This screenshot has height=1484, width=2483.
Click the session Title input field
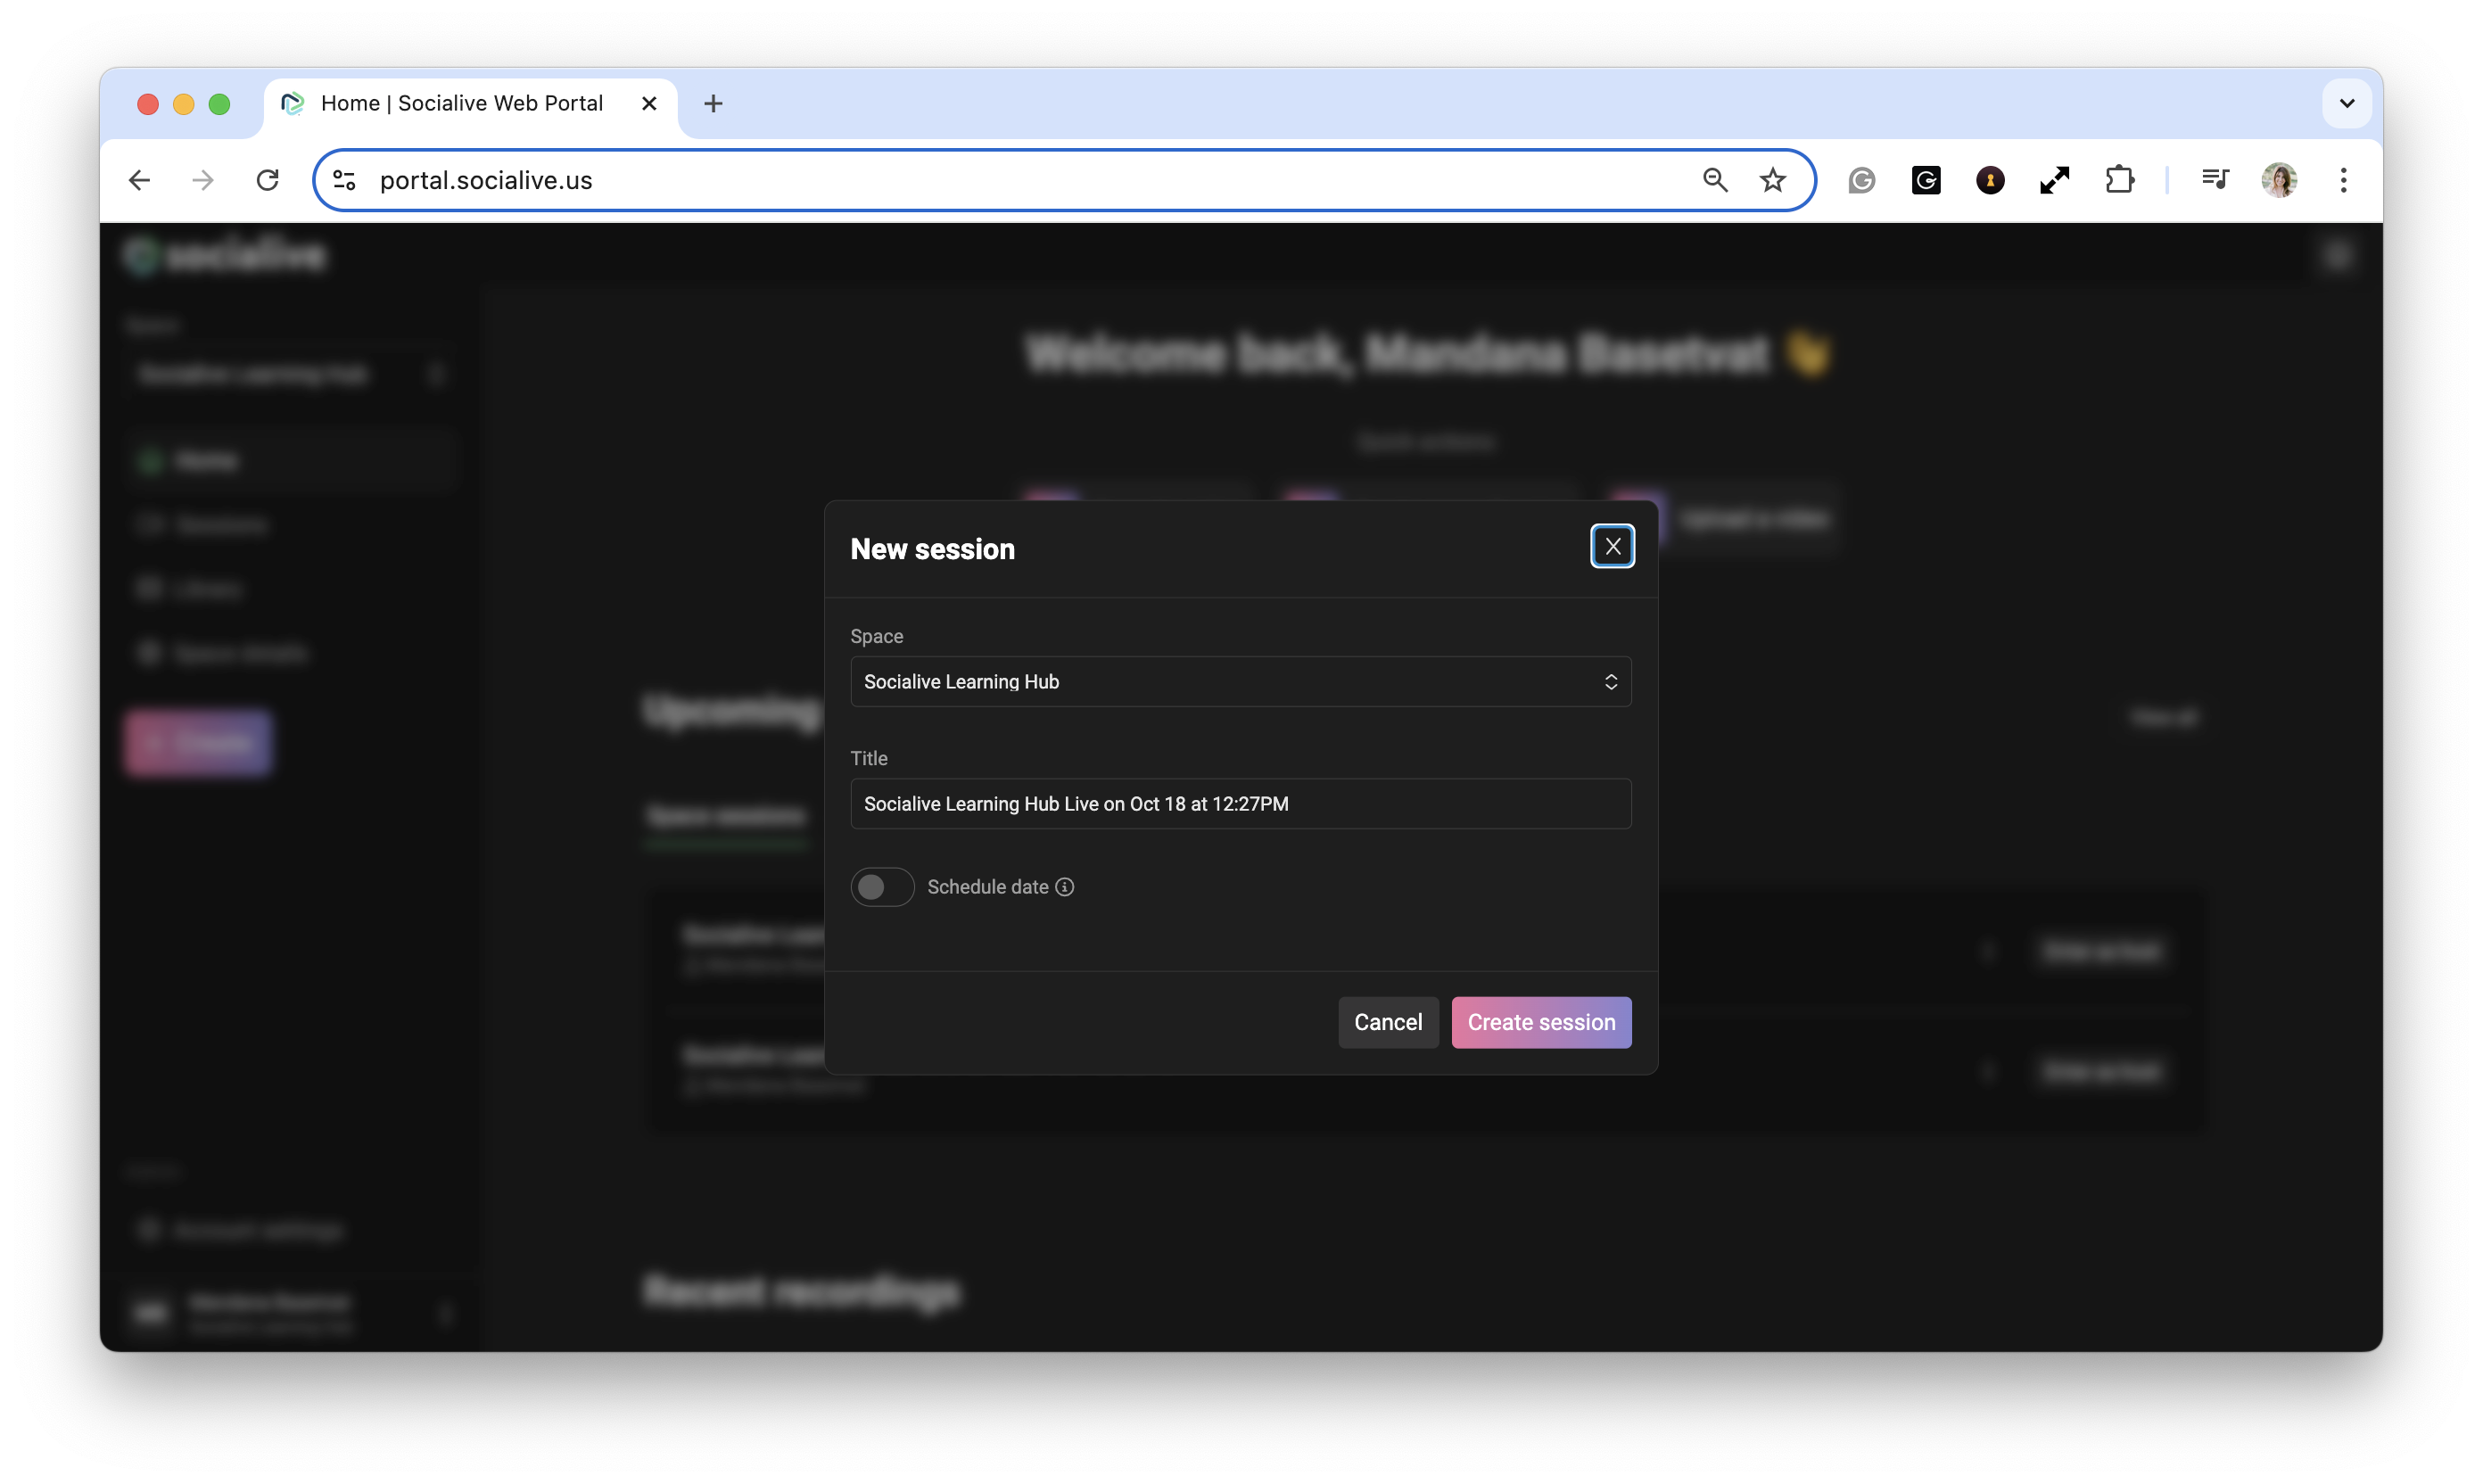[1240, 803]
